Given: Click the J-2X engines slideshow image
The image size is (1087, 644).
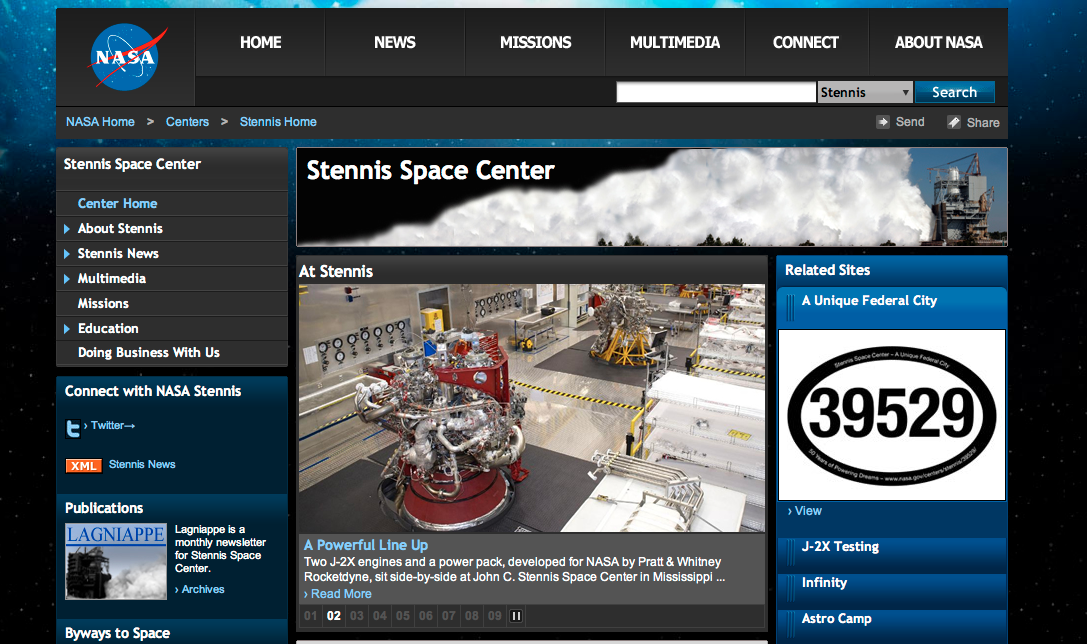Looking at the screenshot, I should click(x=532, y=408).
